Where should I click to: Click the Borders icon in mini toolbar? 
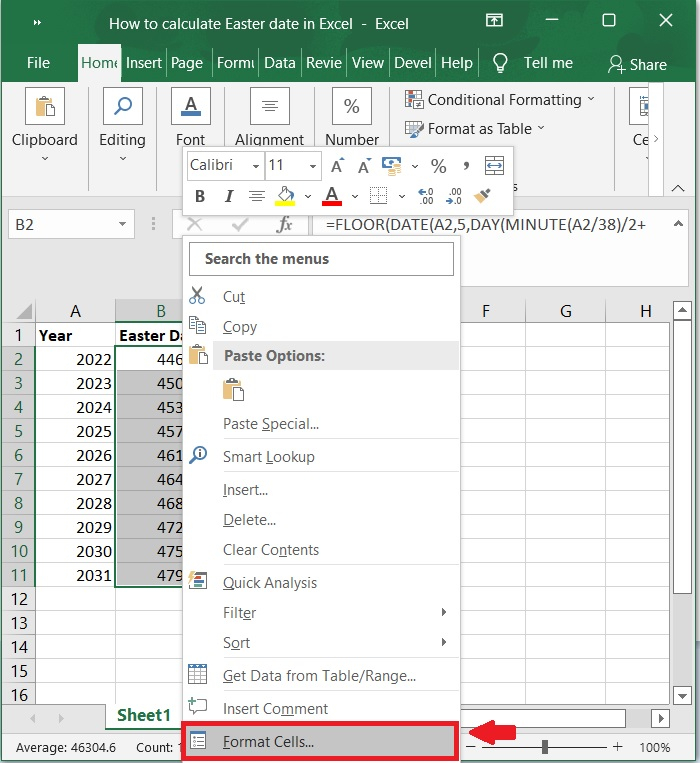(378, 196)
